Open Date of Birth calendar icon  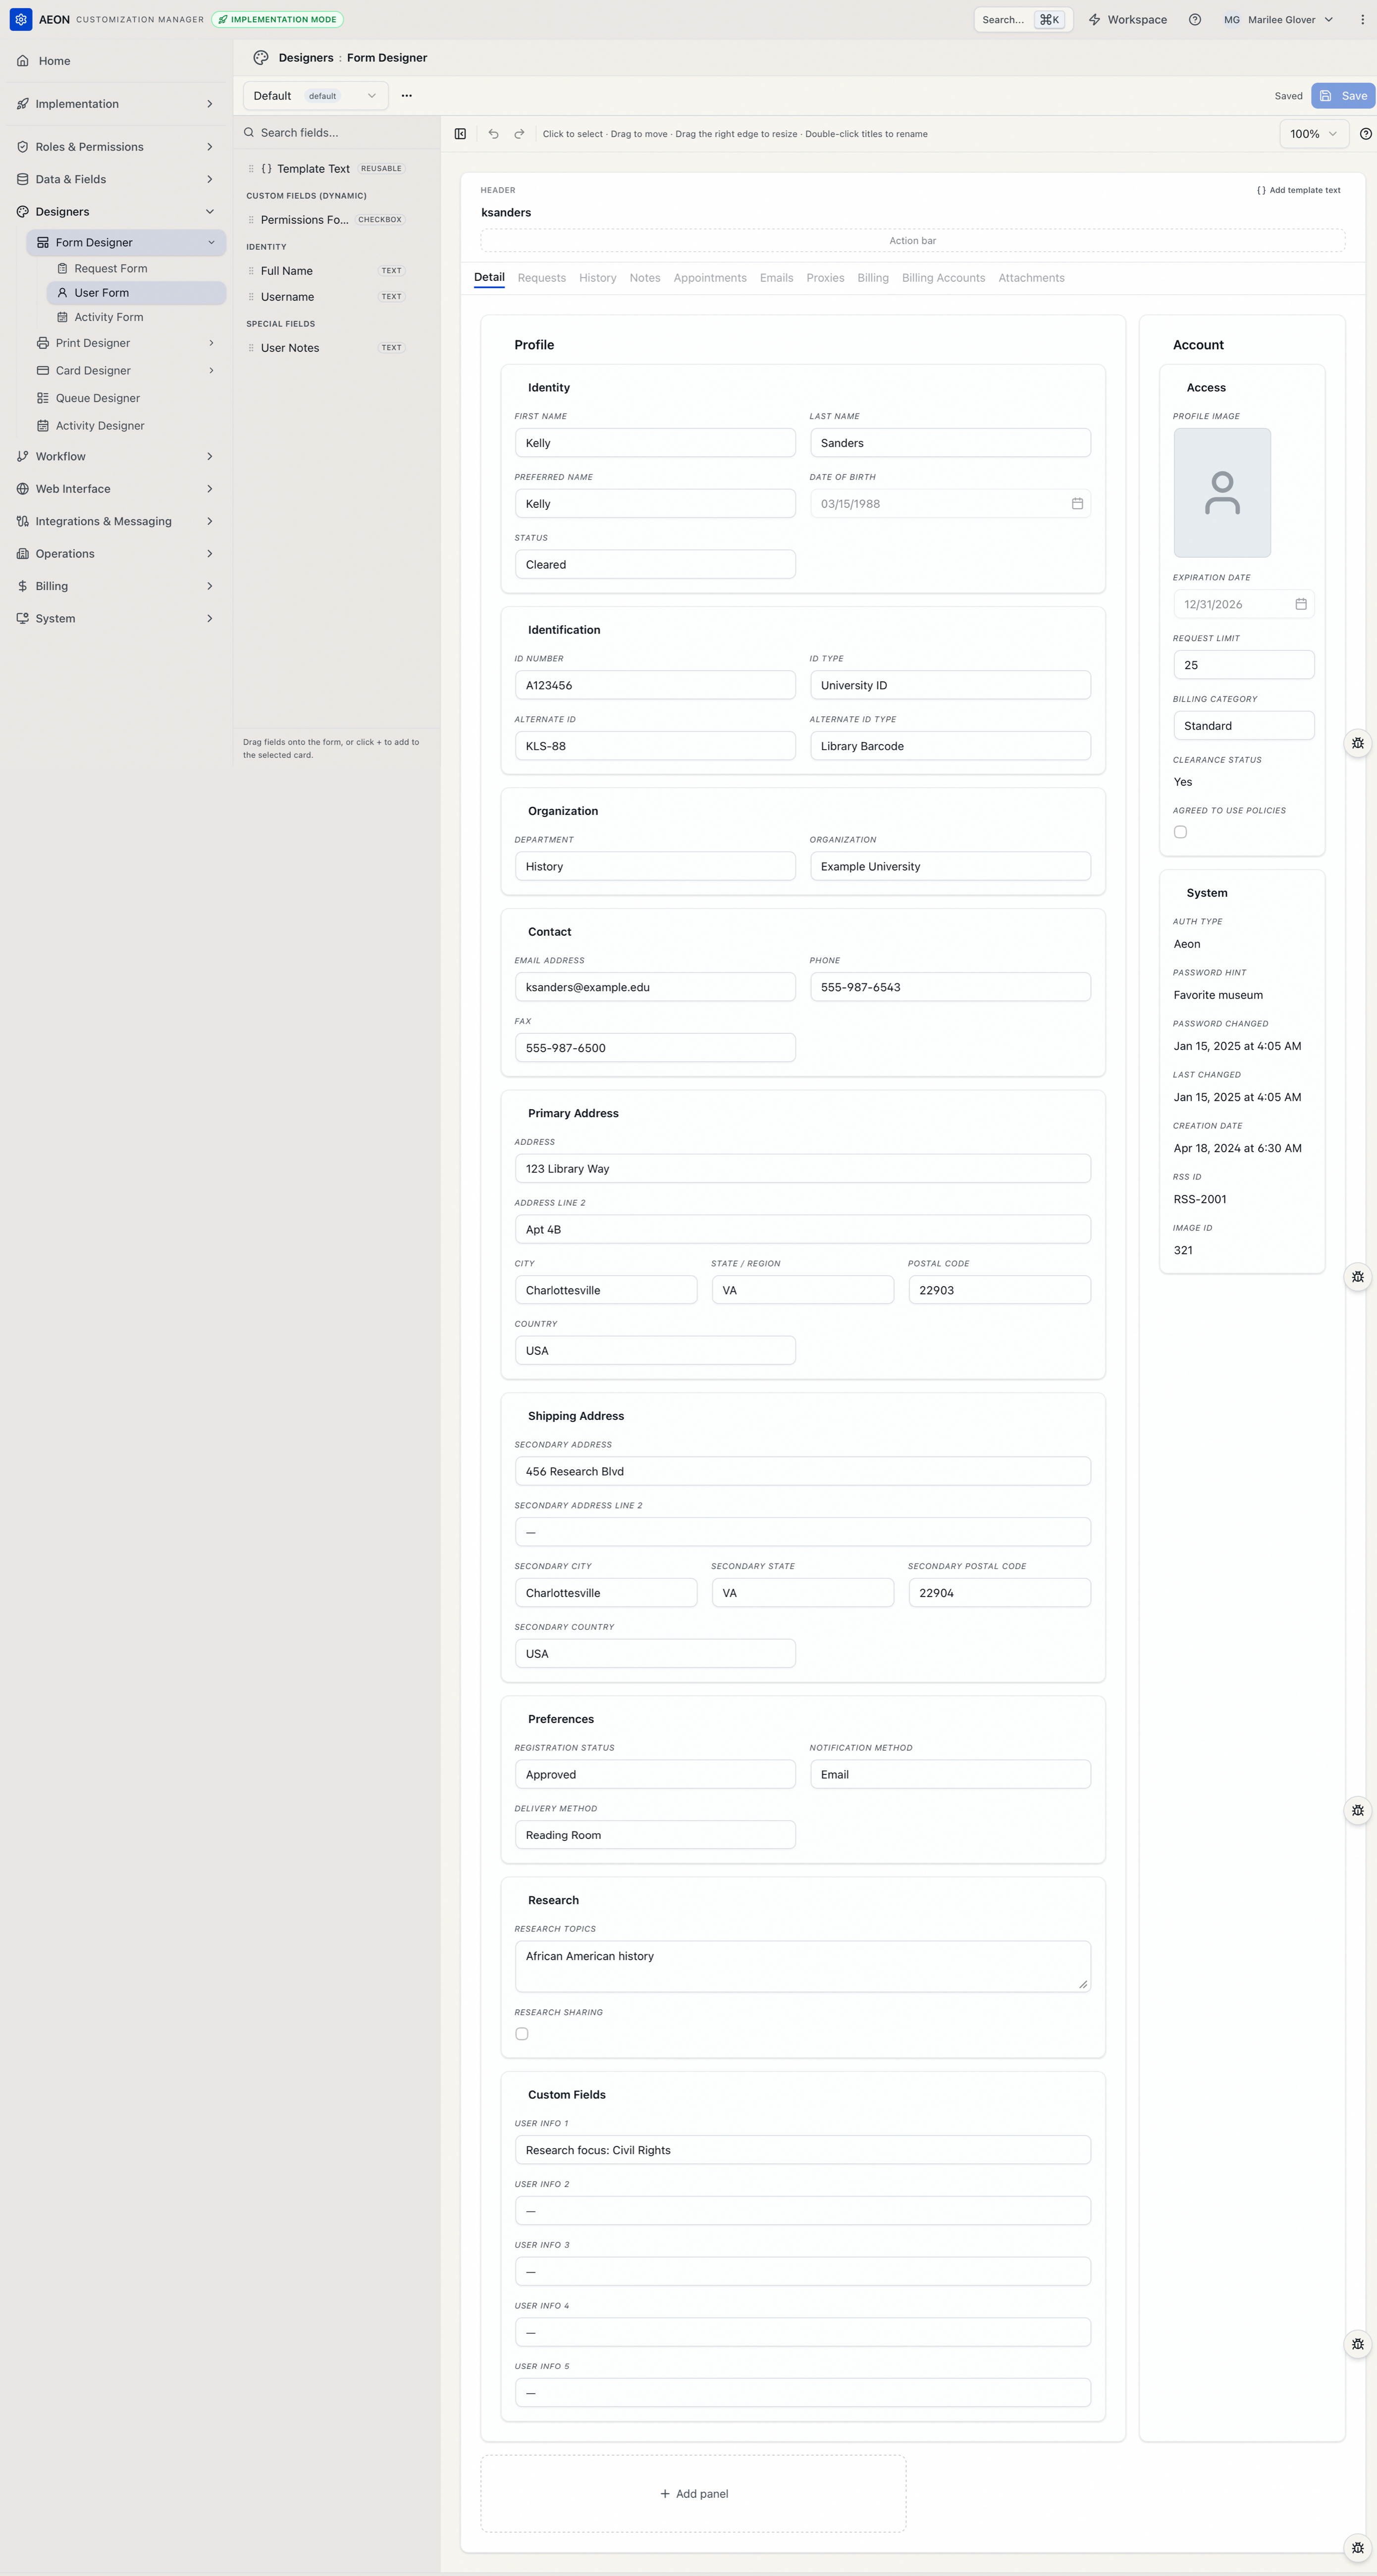[x=1077, y=504]
